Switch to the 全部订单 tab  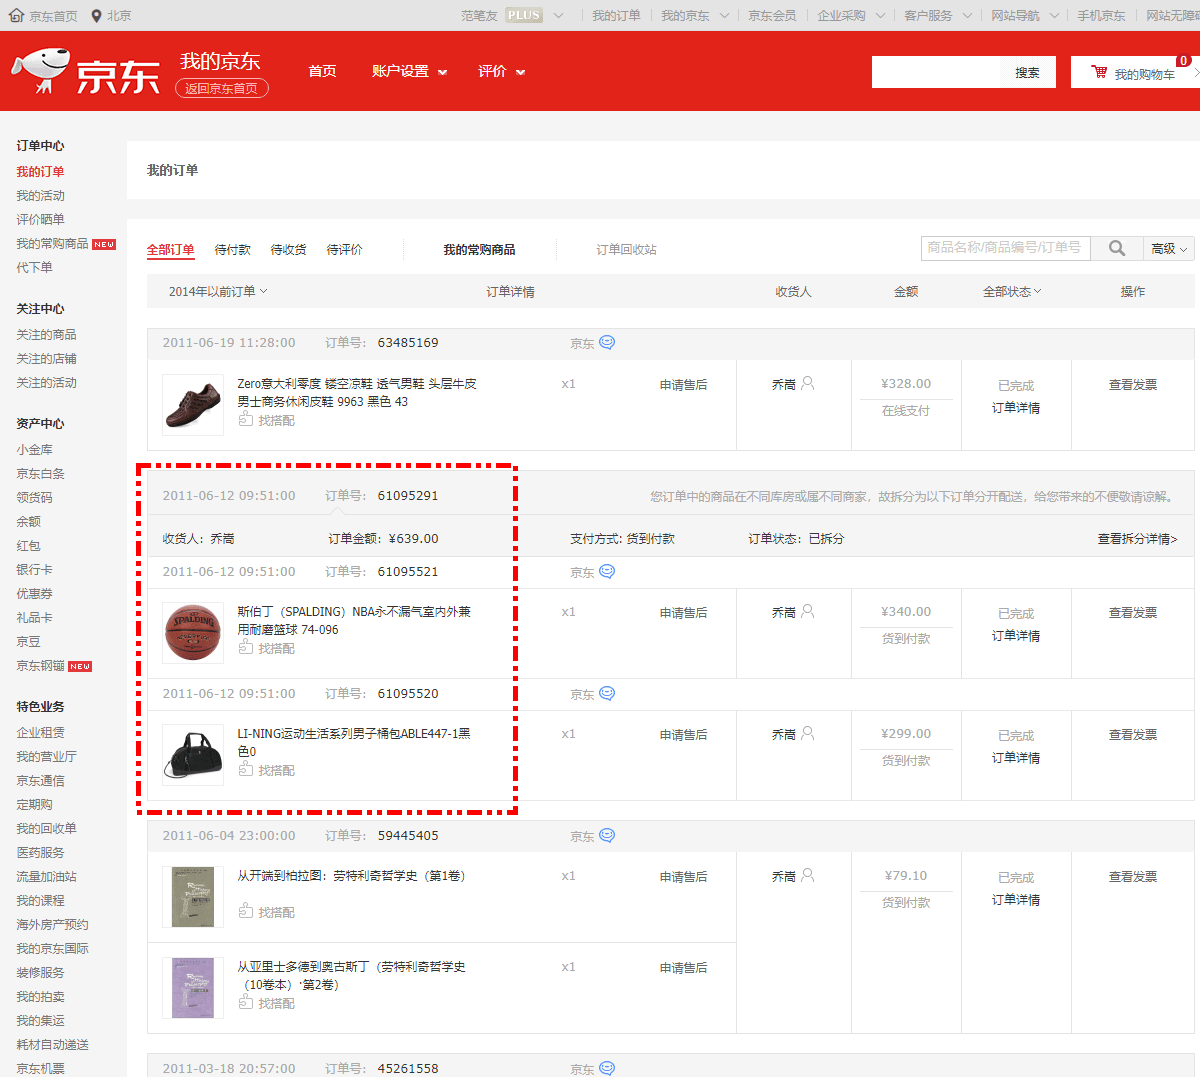coord(171,249)
